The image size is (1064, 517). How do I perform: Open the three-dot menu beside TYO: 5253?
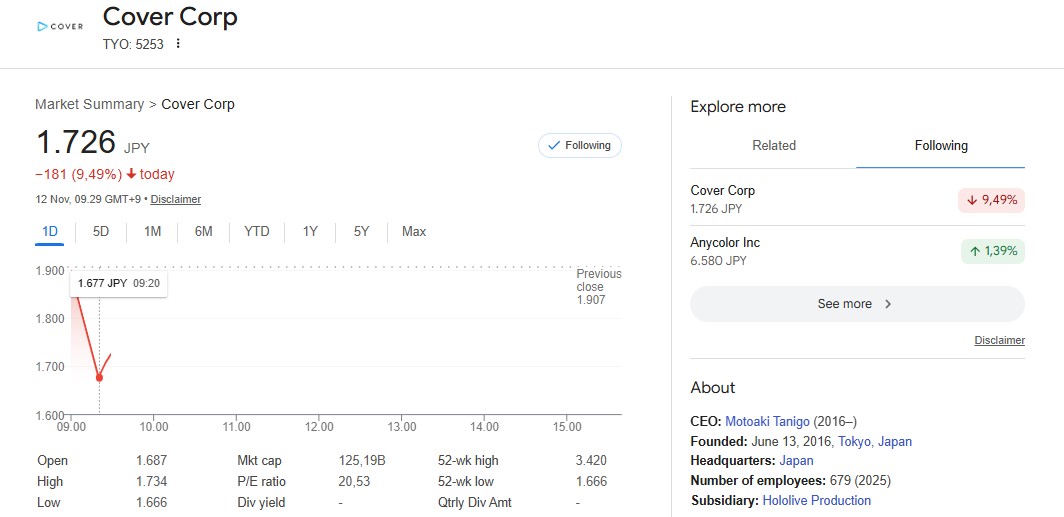pyautogui.click(x=178, y=44)
